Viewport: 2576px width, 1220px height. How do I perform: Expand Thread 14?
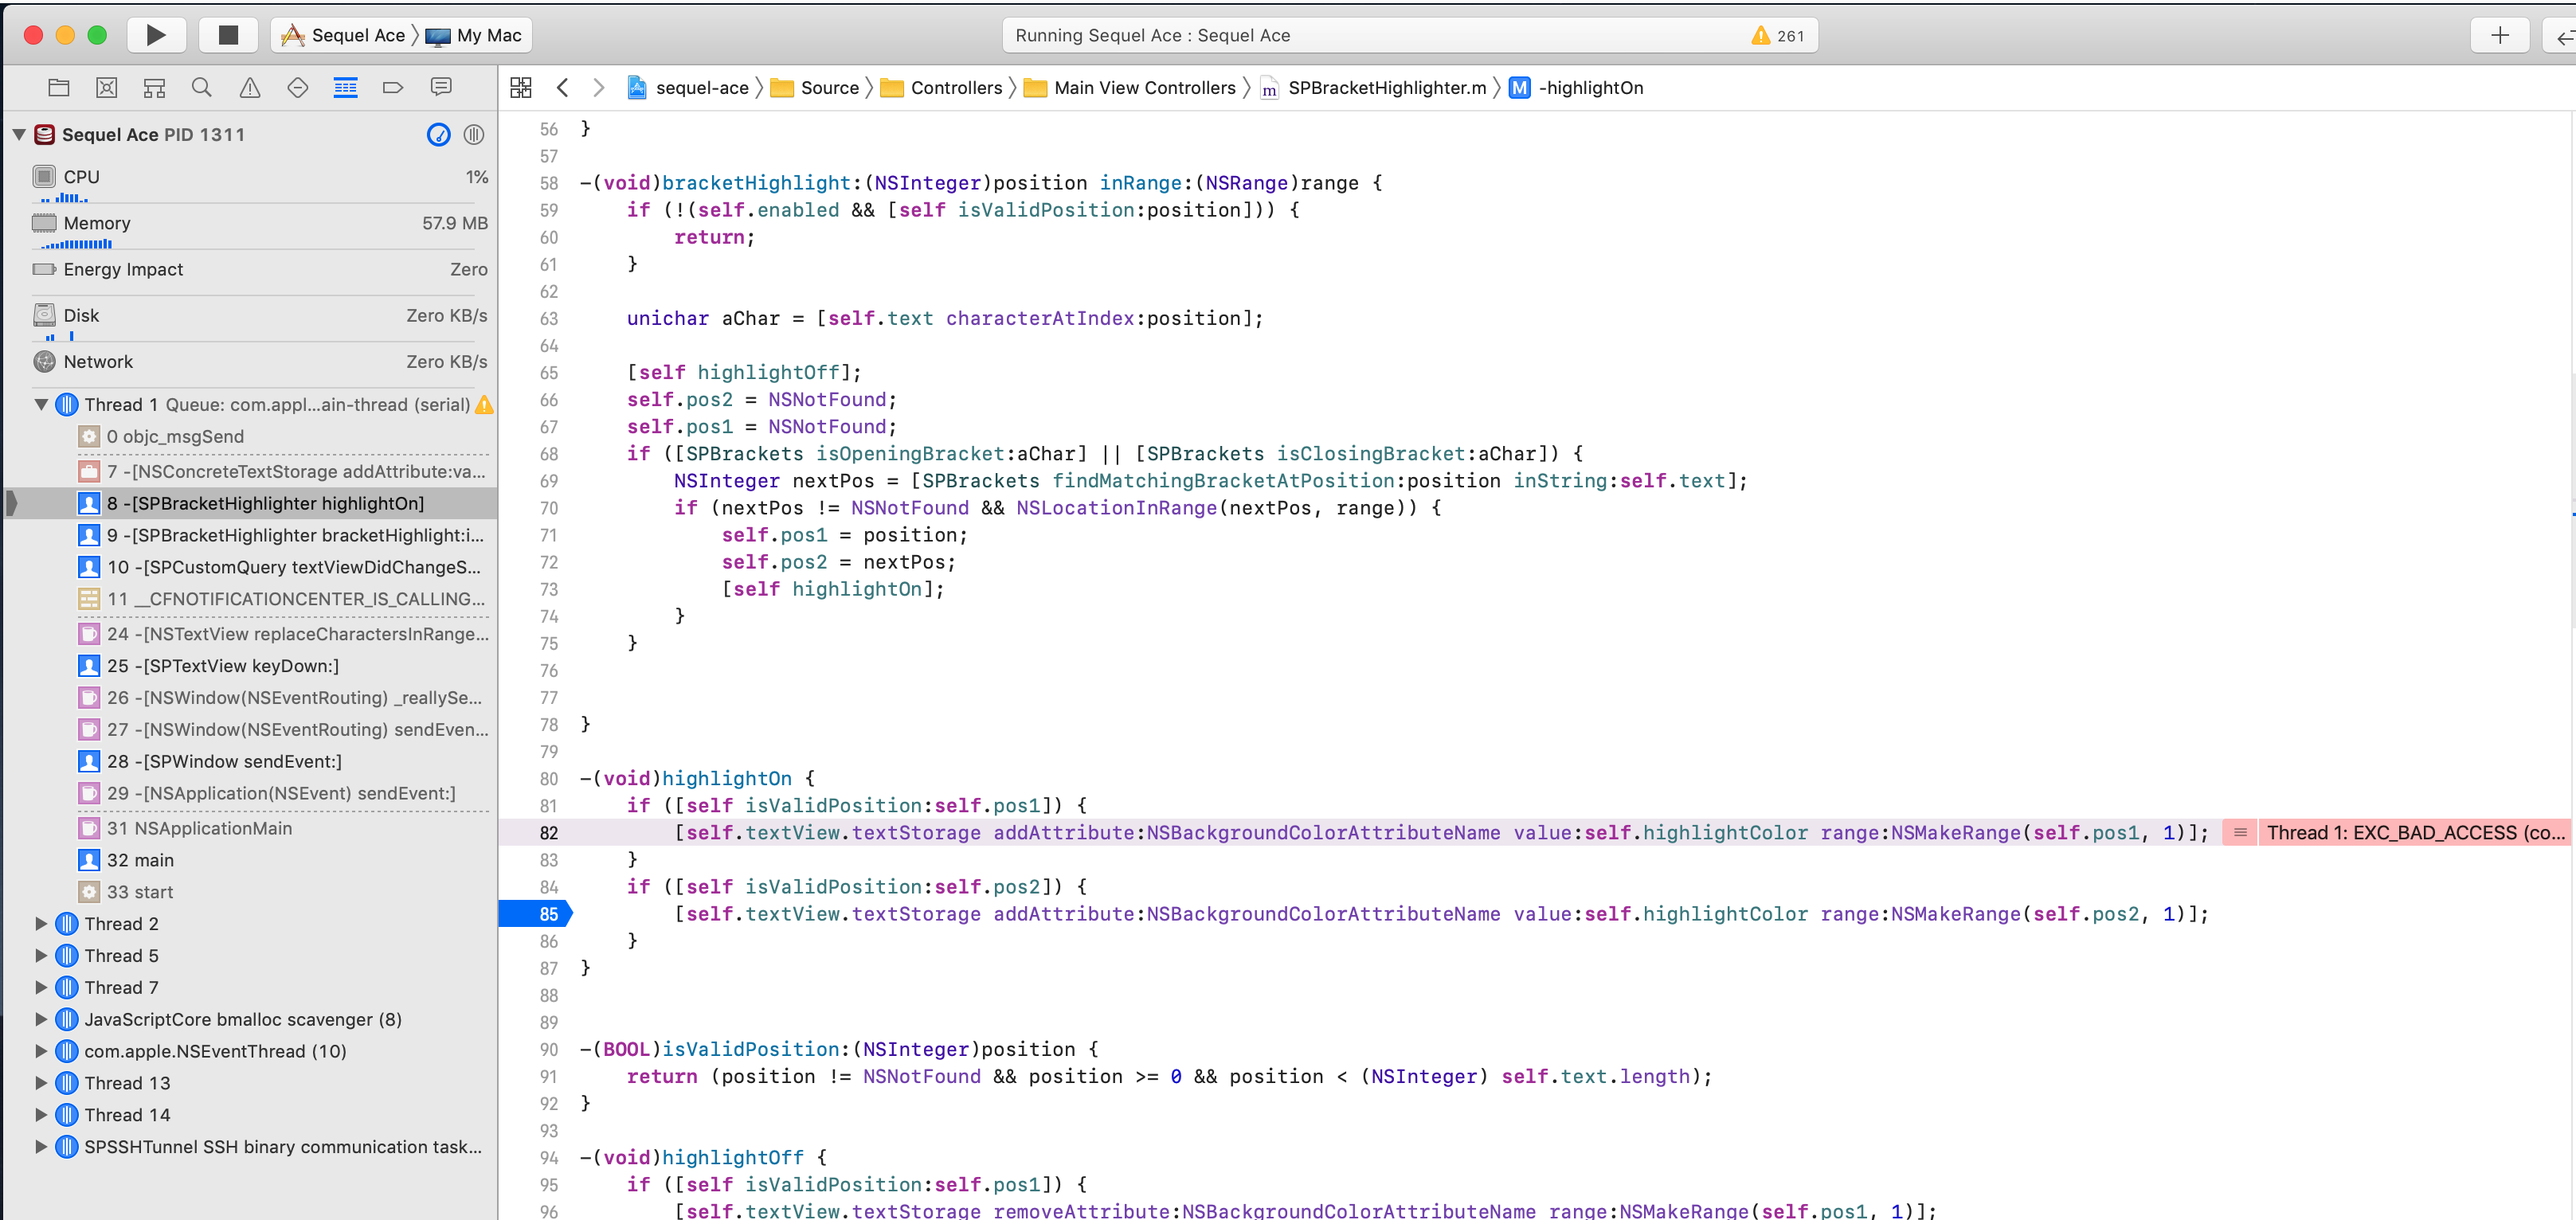41,1115
